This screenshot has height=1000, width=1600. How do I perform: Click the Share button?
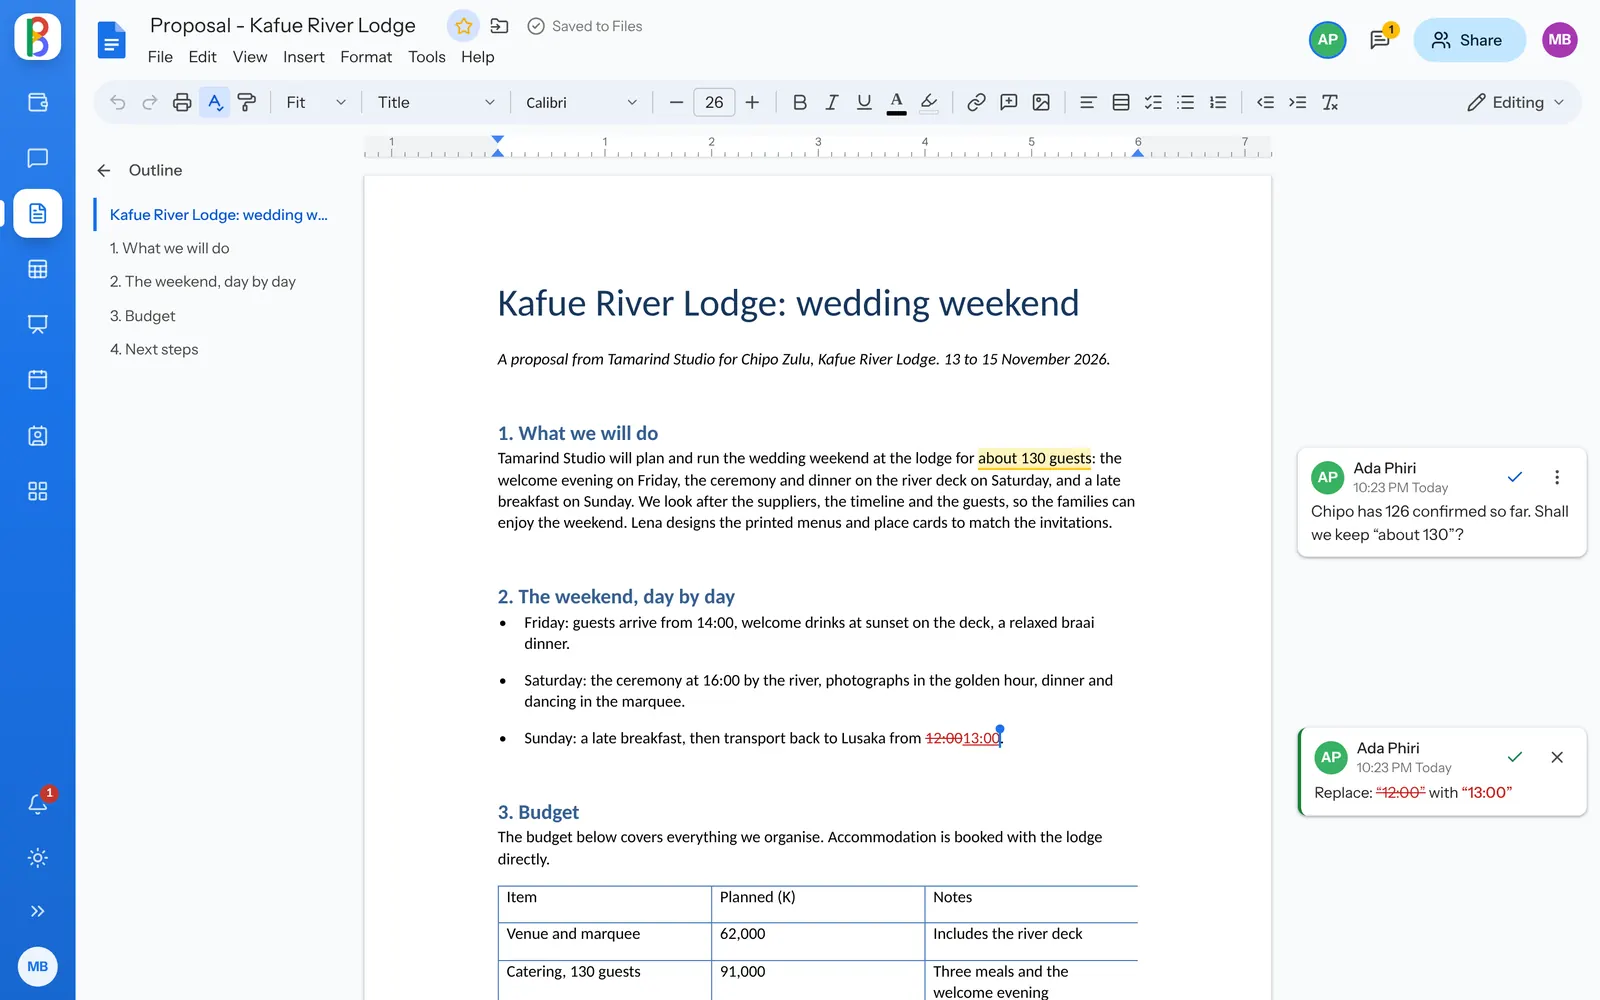[1469, 40]
